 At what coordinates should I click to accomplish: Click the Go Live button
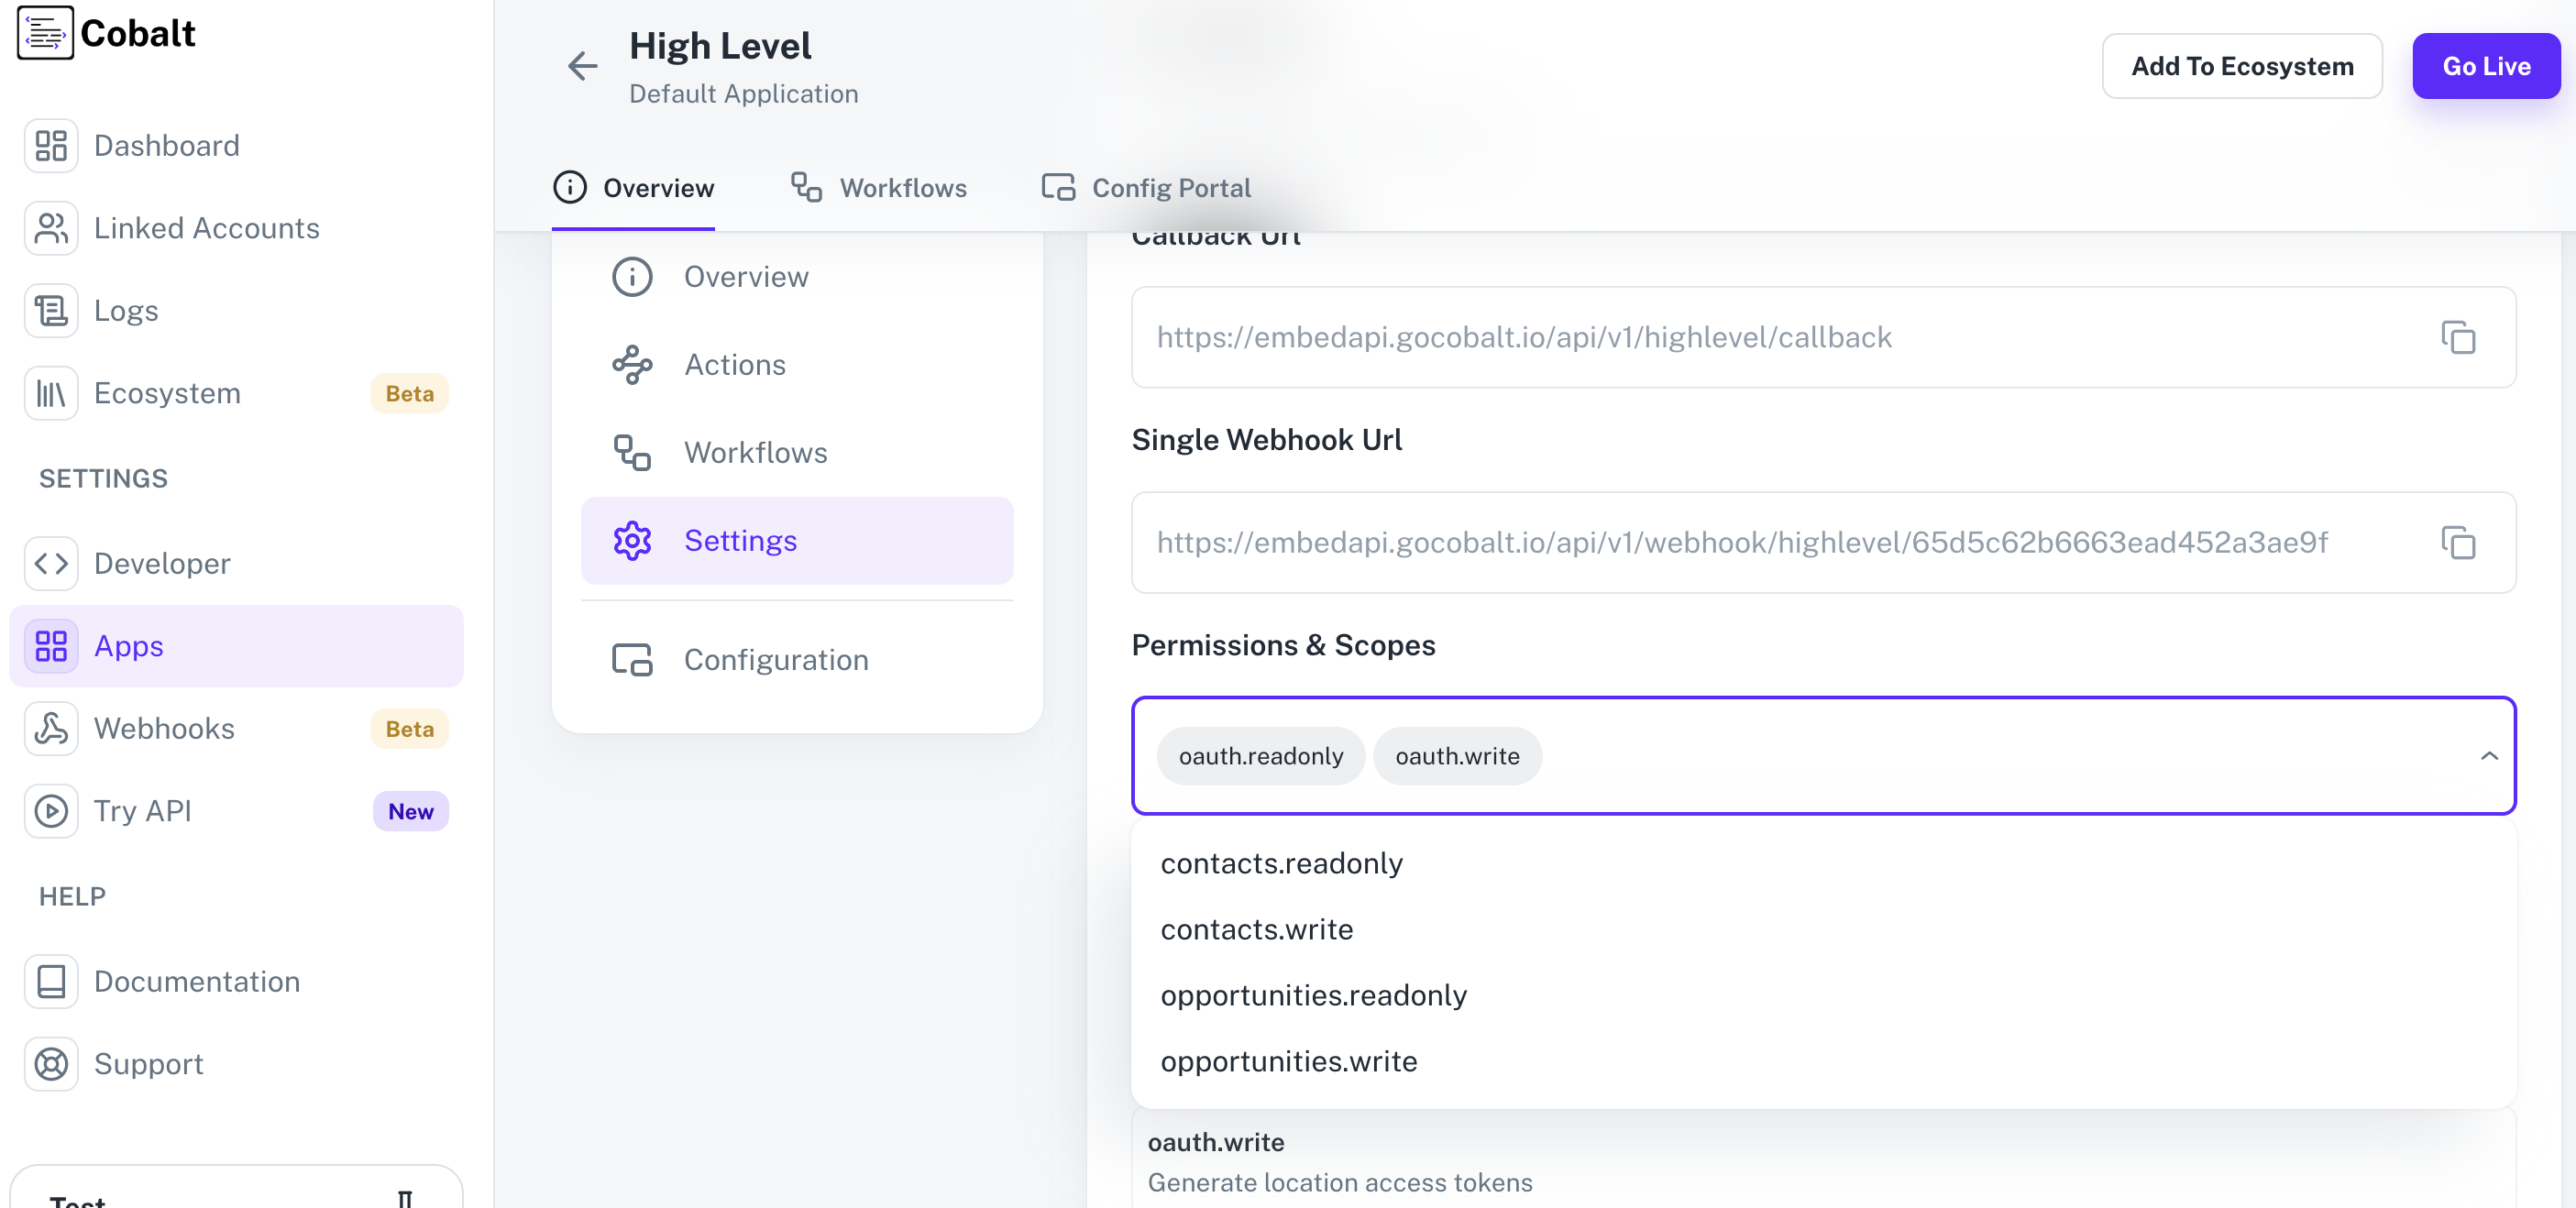point(2486,65)
